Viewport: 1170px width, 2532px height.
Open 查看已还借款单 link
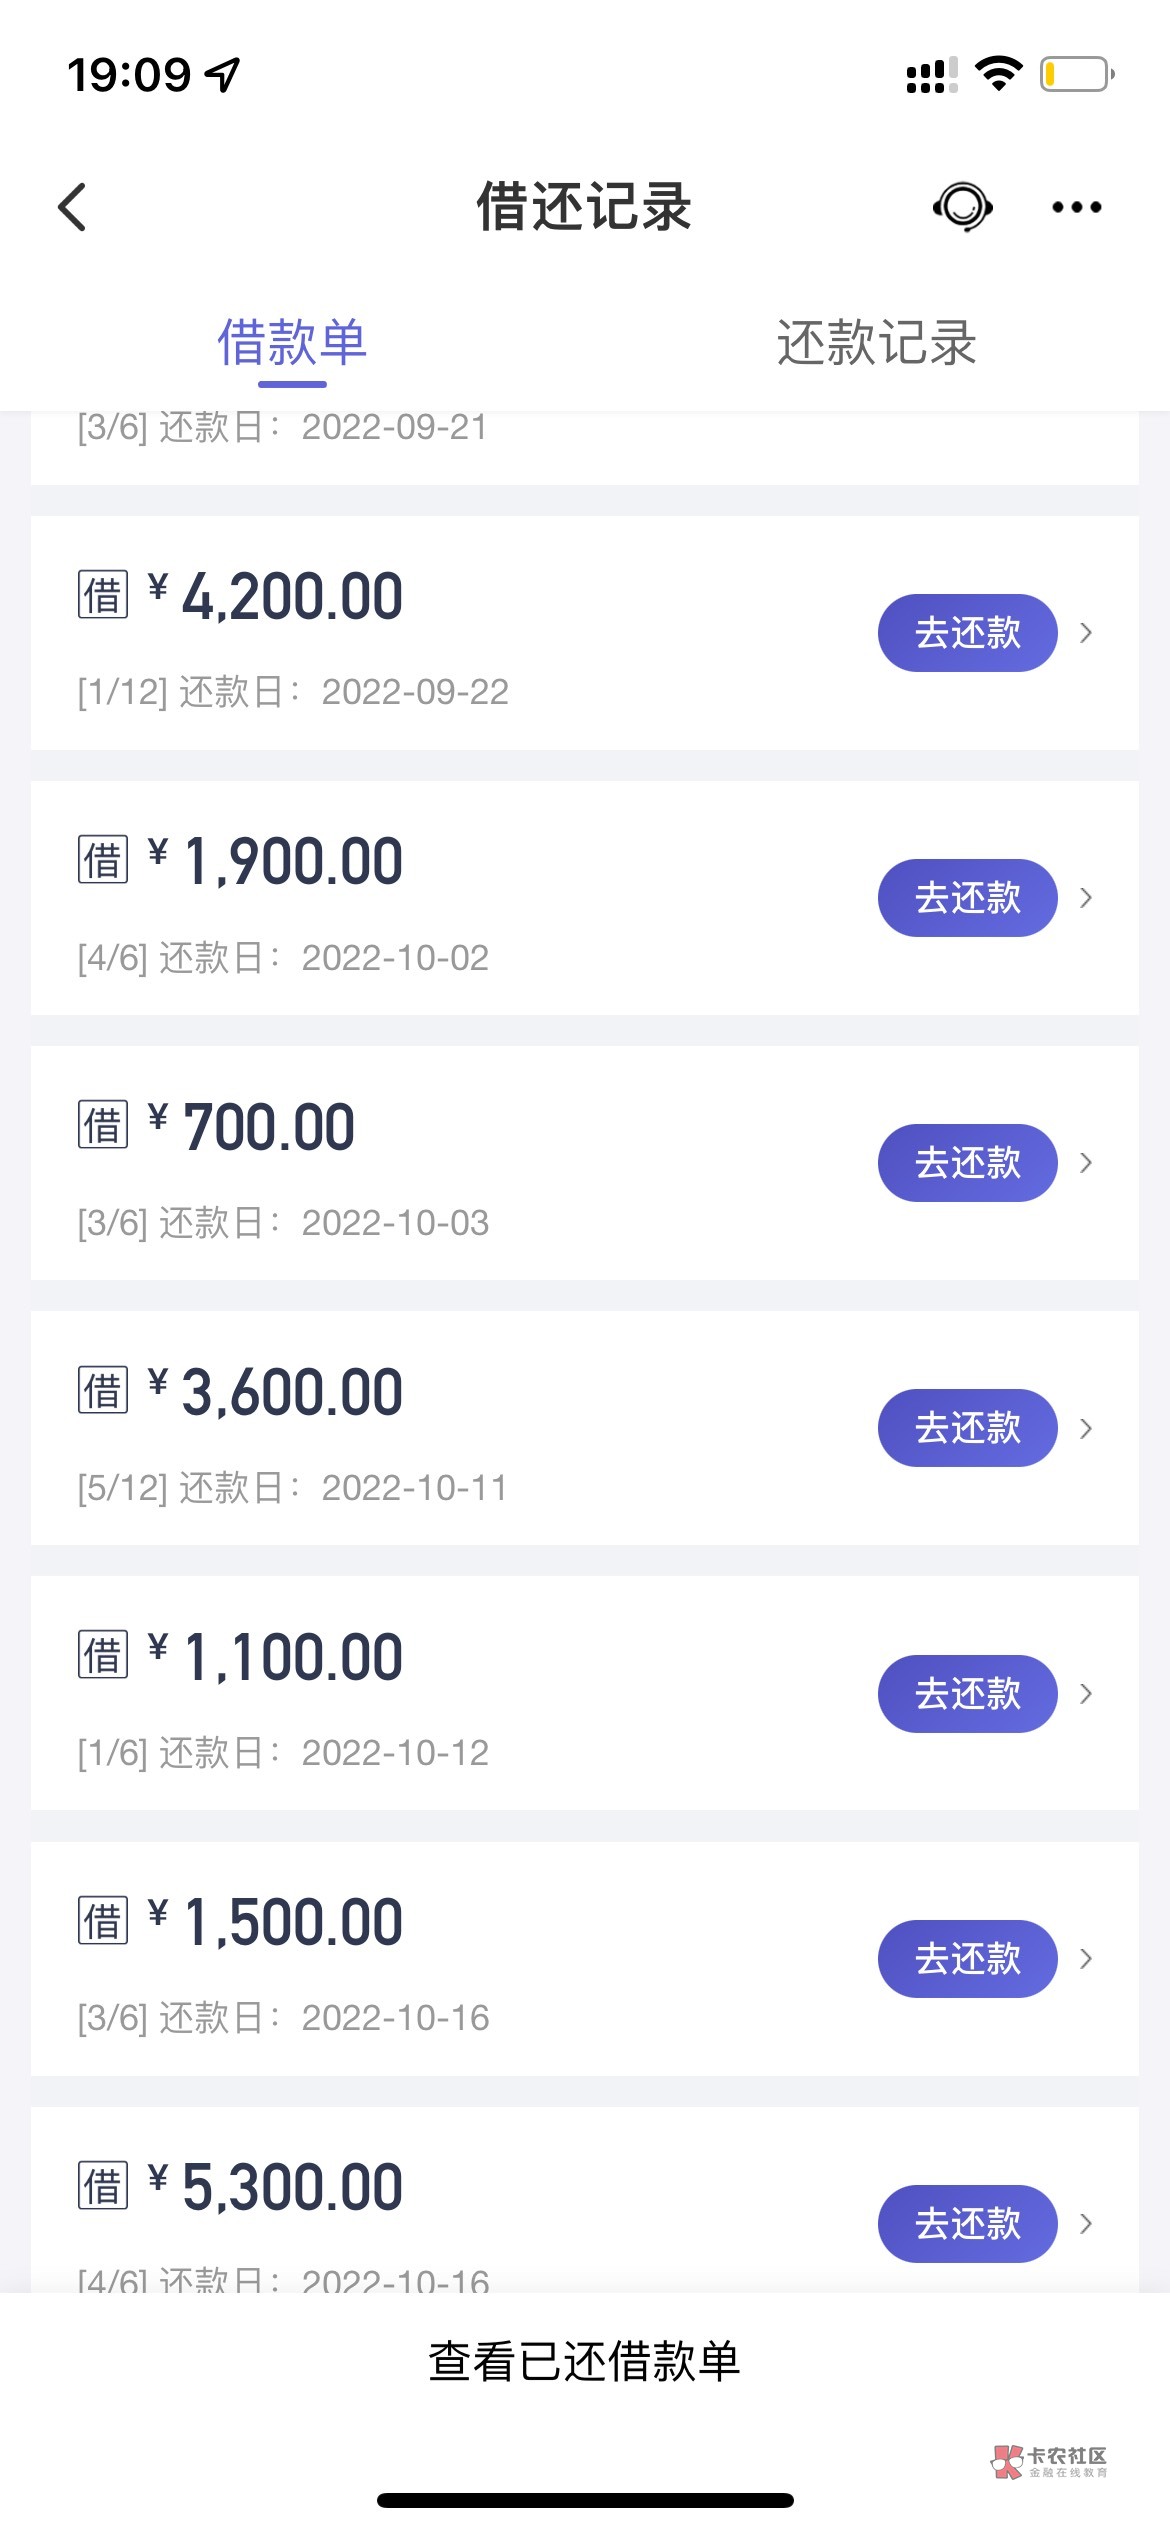coord(584,2361)
